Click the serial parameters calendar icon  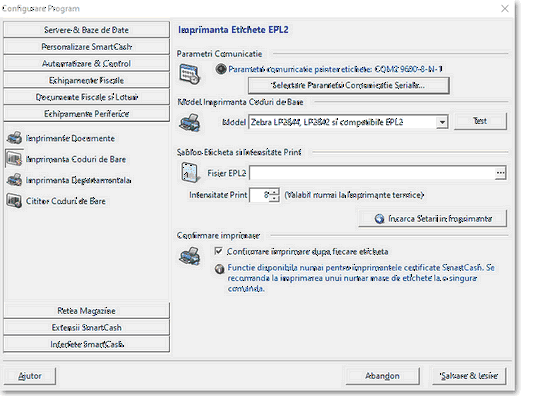tap(189, 74)
